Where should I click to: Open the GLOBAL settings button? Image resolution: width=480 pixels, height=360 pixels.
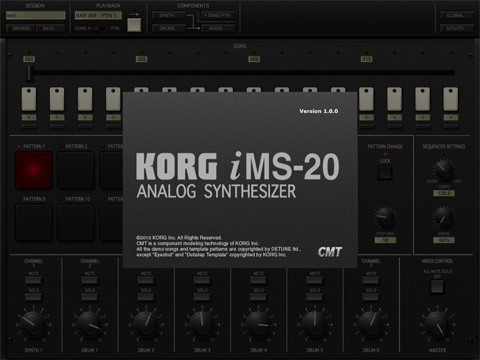(x=457, y=15)
